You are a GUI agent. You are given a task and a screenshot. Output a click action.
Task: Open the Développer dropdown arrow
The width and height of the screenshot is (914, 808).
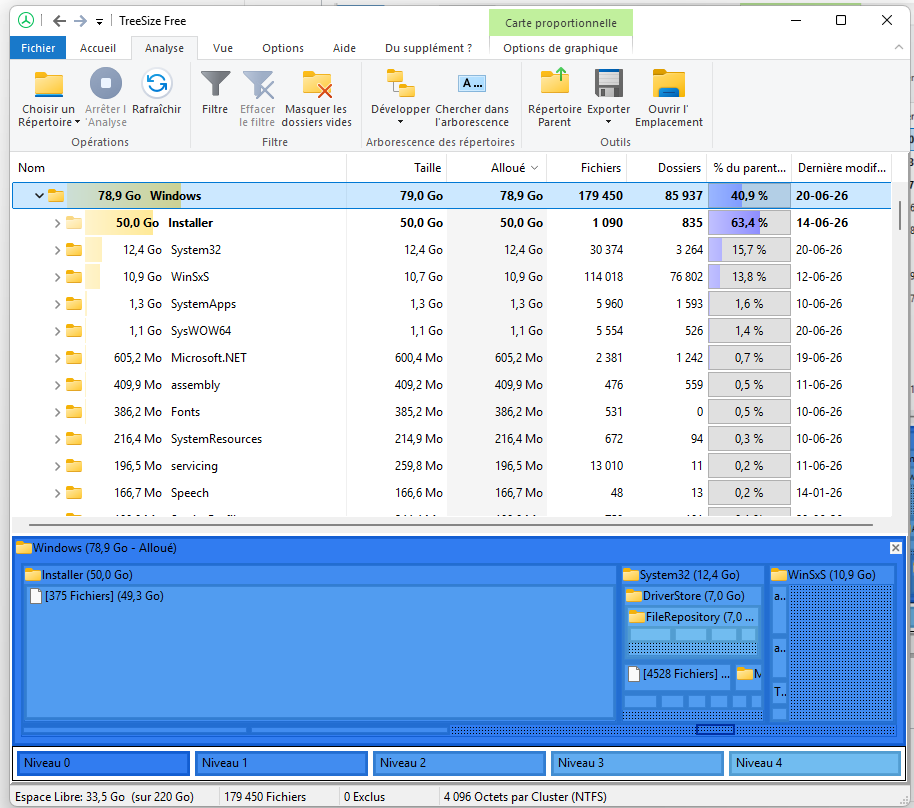[400, 122]
